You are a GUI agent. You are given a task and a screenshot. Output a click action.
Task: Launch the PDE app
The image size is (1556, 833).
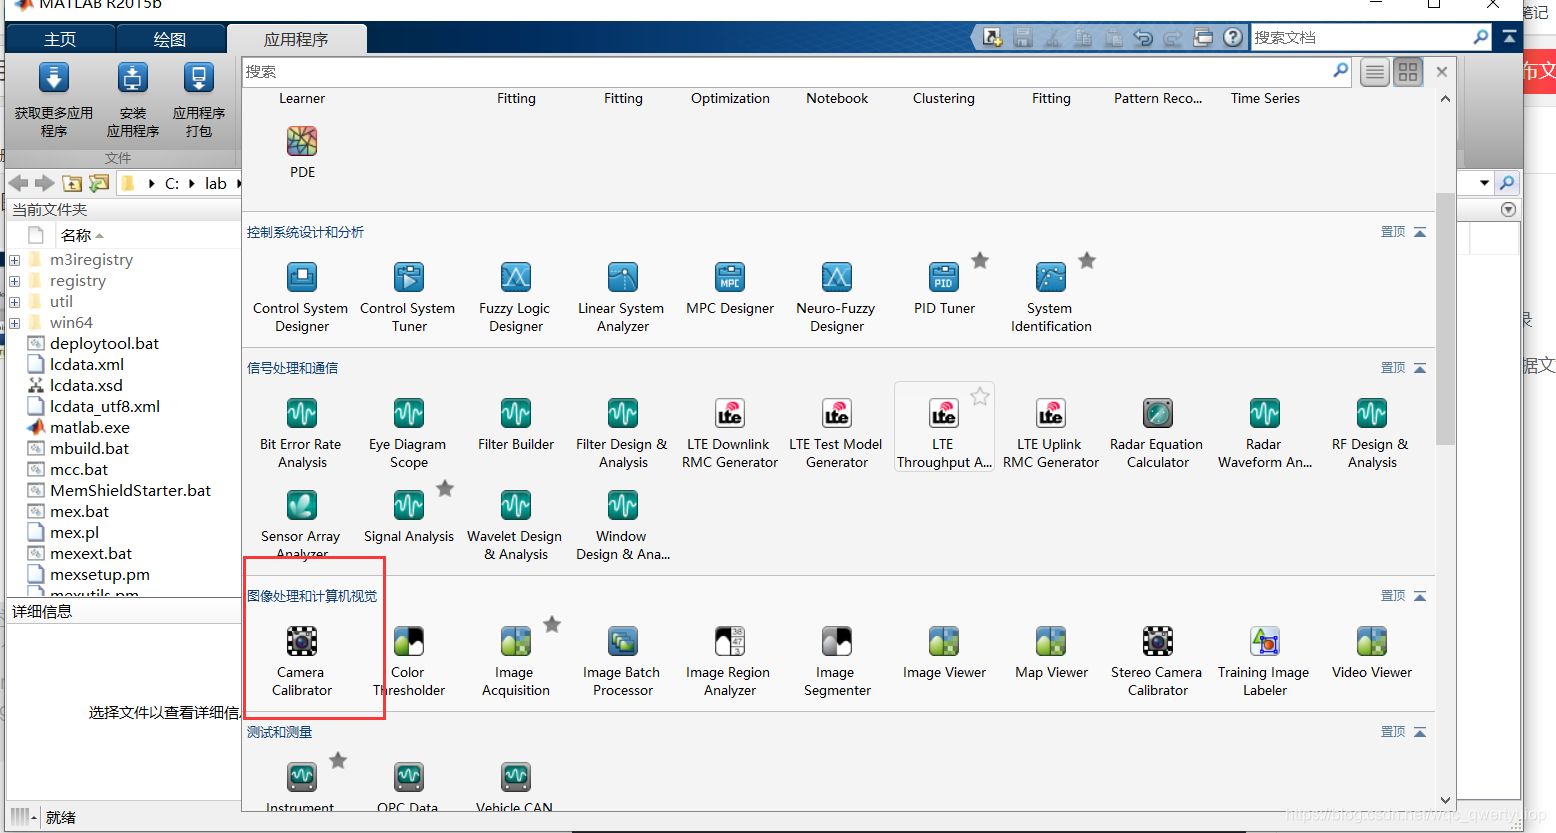(x=302, y=152)
